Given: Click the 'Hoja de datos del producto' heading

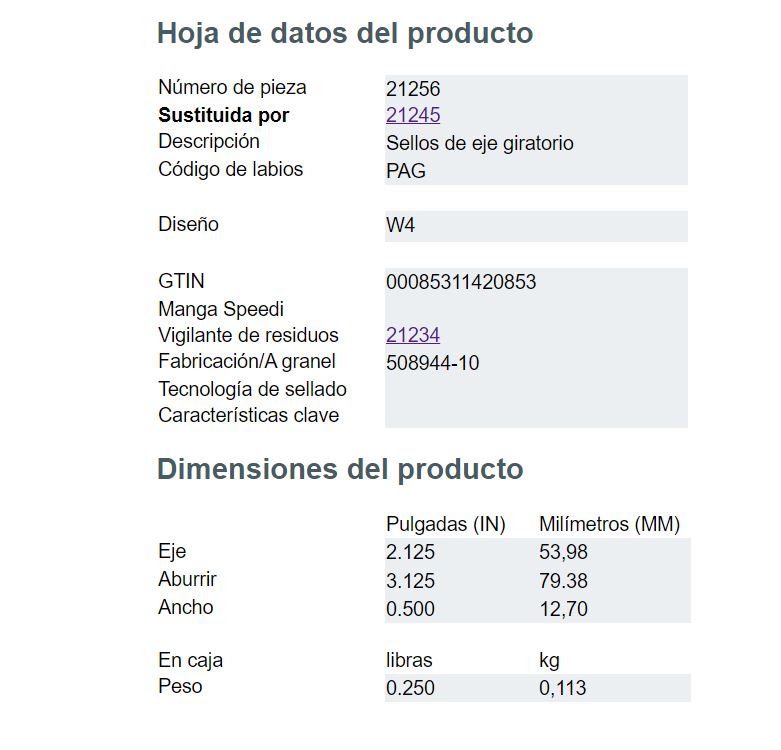Looking at the screenshot, I should tap(345, 33).
